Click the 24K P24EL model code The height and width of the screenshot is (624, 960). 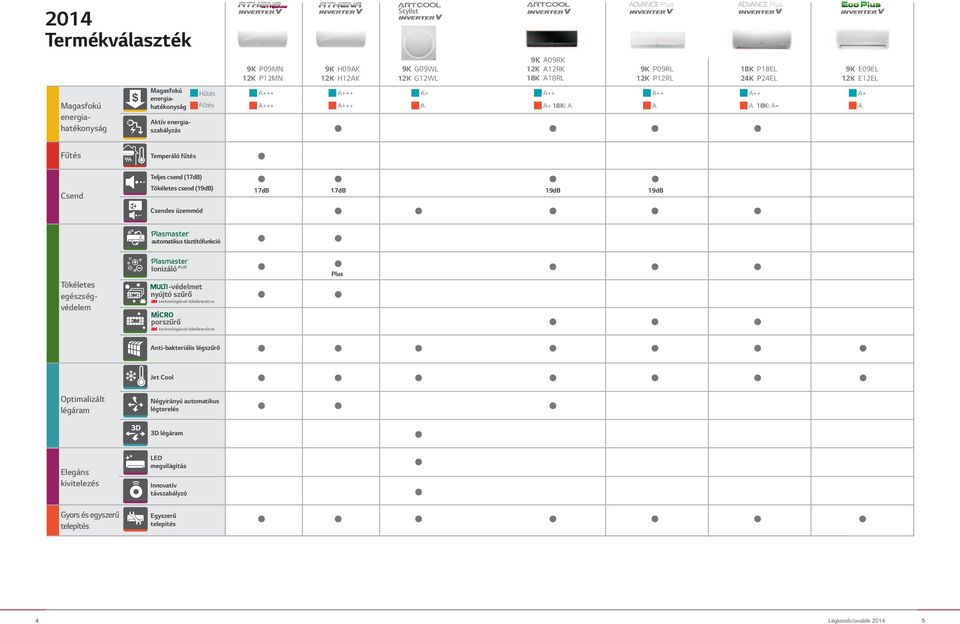tap(759, 78)
